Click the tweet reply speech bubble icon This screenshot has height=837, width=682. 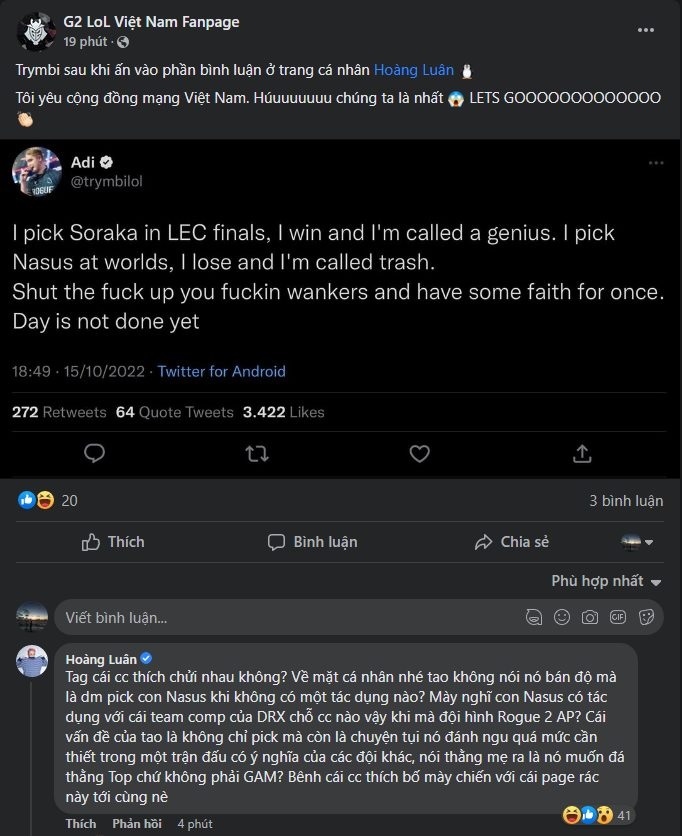click(x=95, y=454)
